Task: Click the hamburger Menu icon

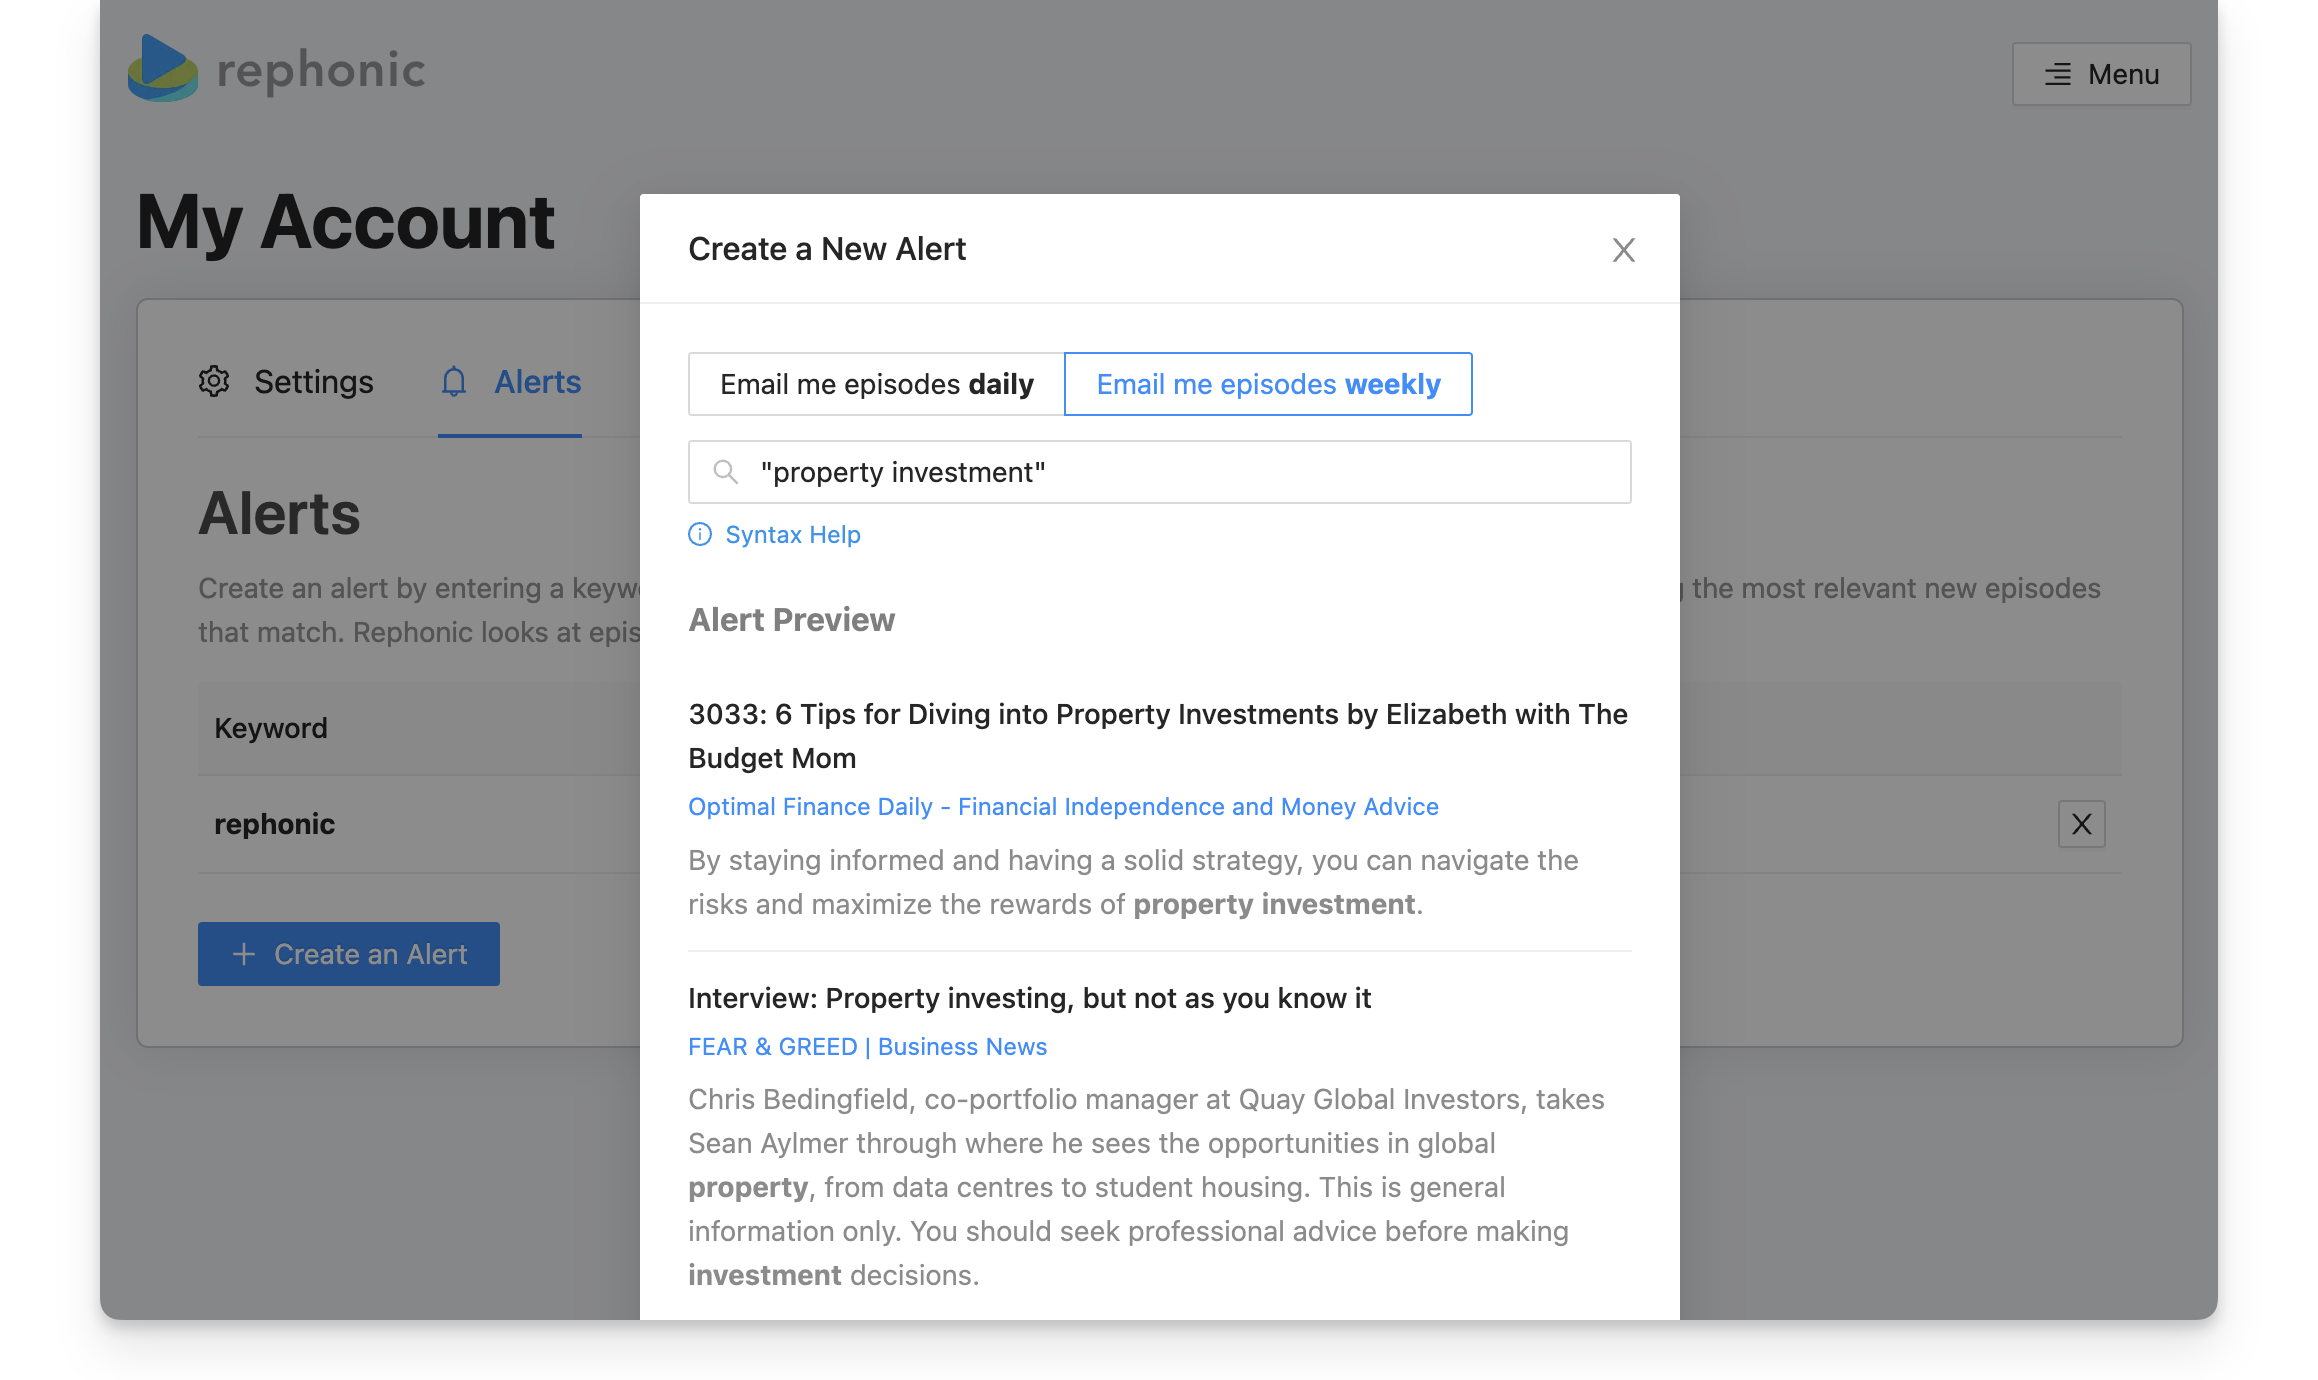Action: (2057, 74)
